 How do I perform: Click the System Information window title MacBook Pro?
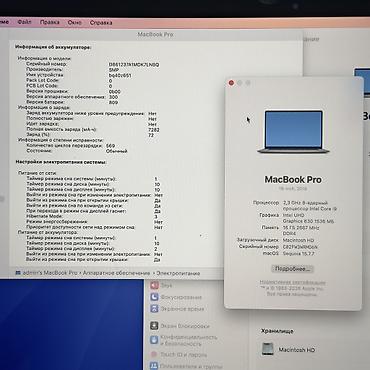155,34
